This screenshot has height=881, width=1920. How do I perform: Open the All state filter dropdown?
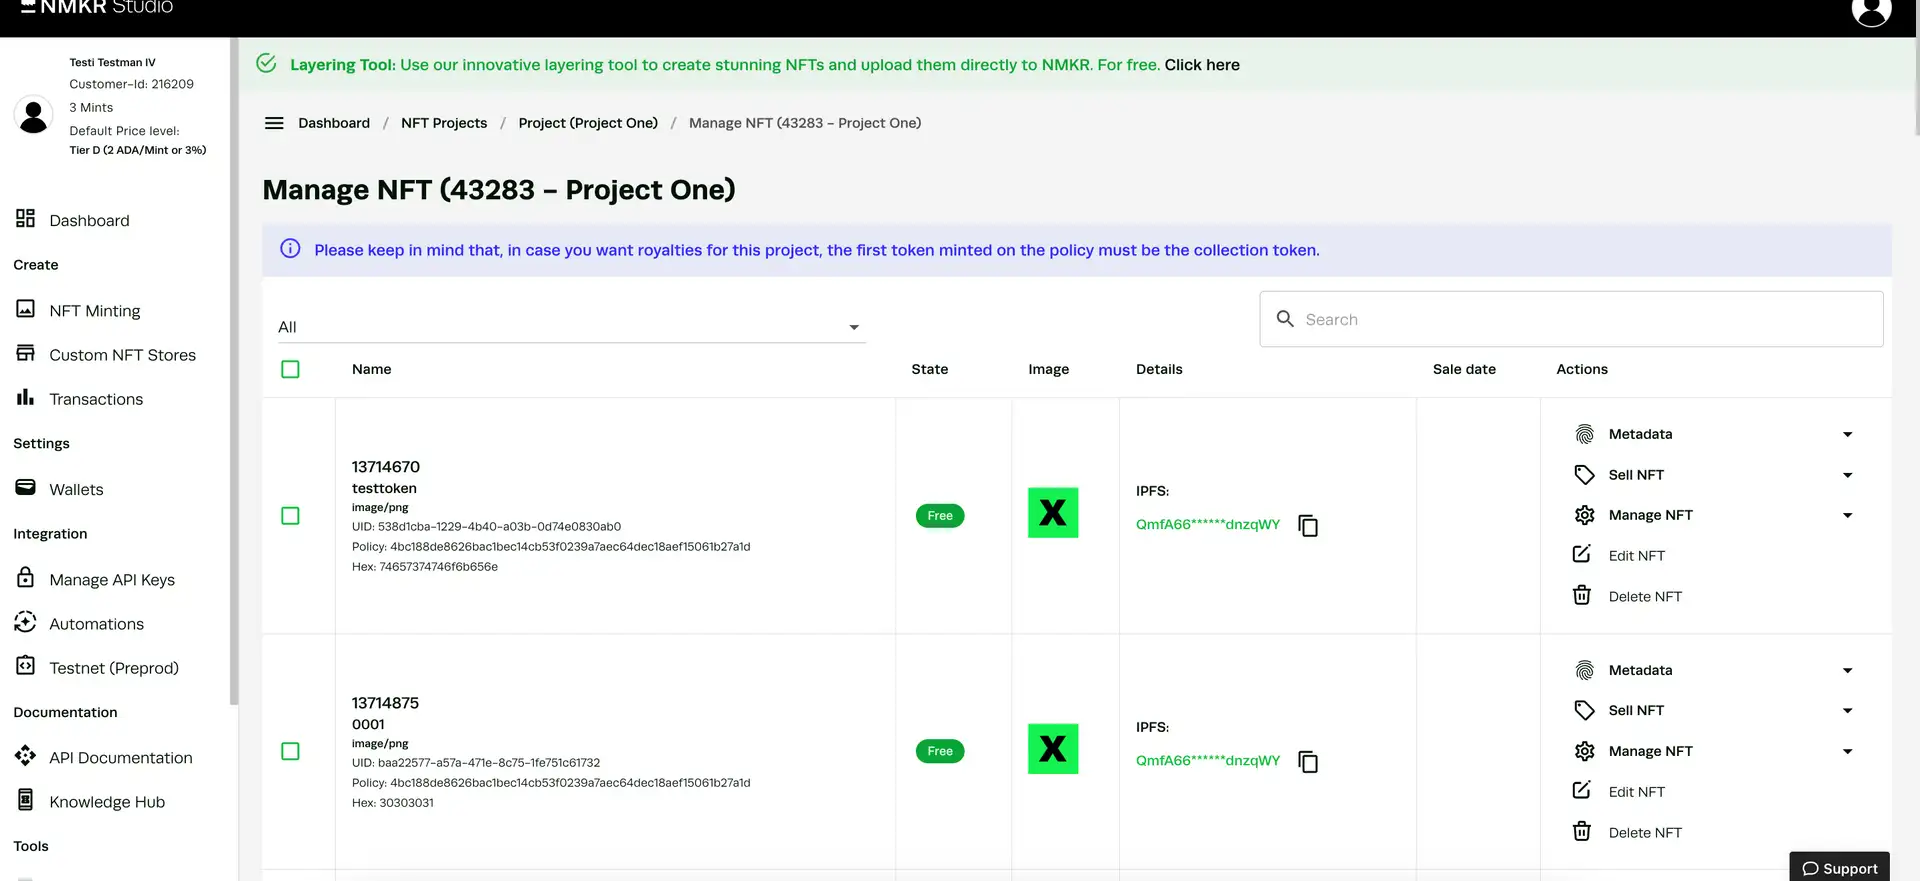(x=570, y=327)
